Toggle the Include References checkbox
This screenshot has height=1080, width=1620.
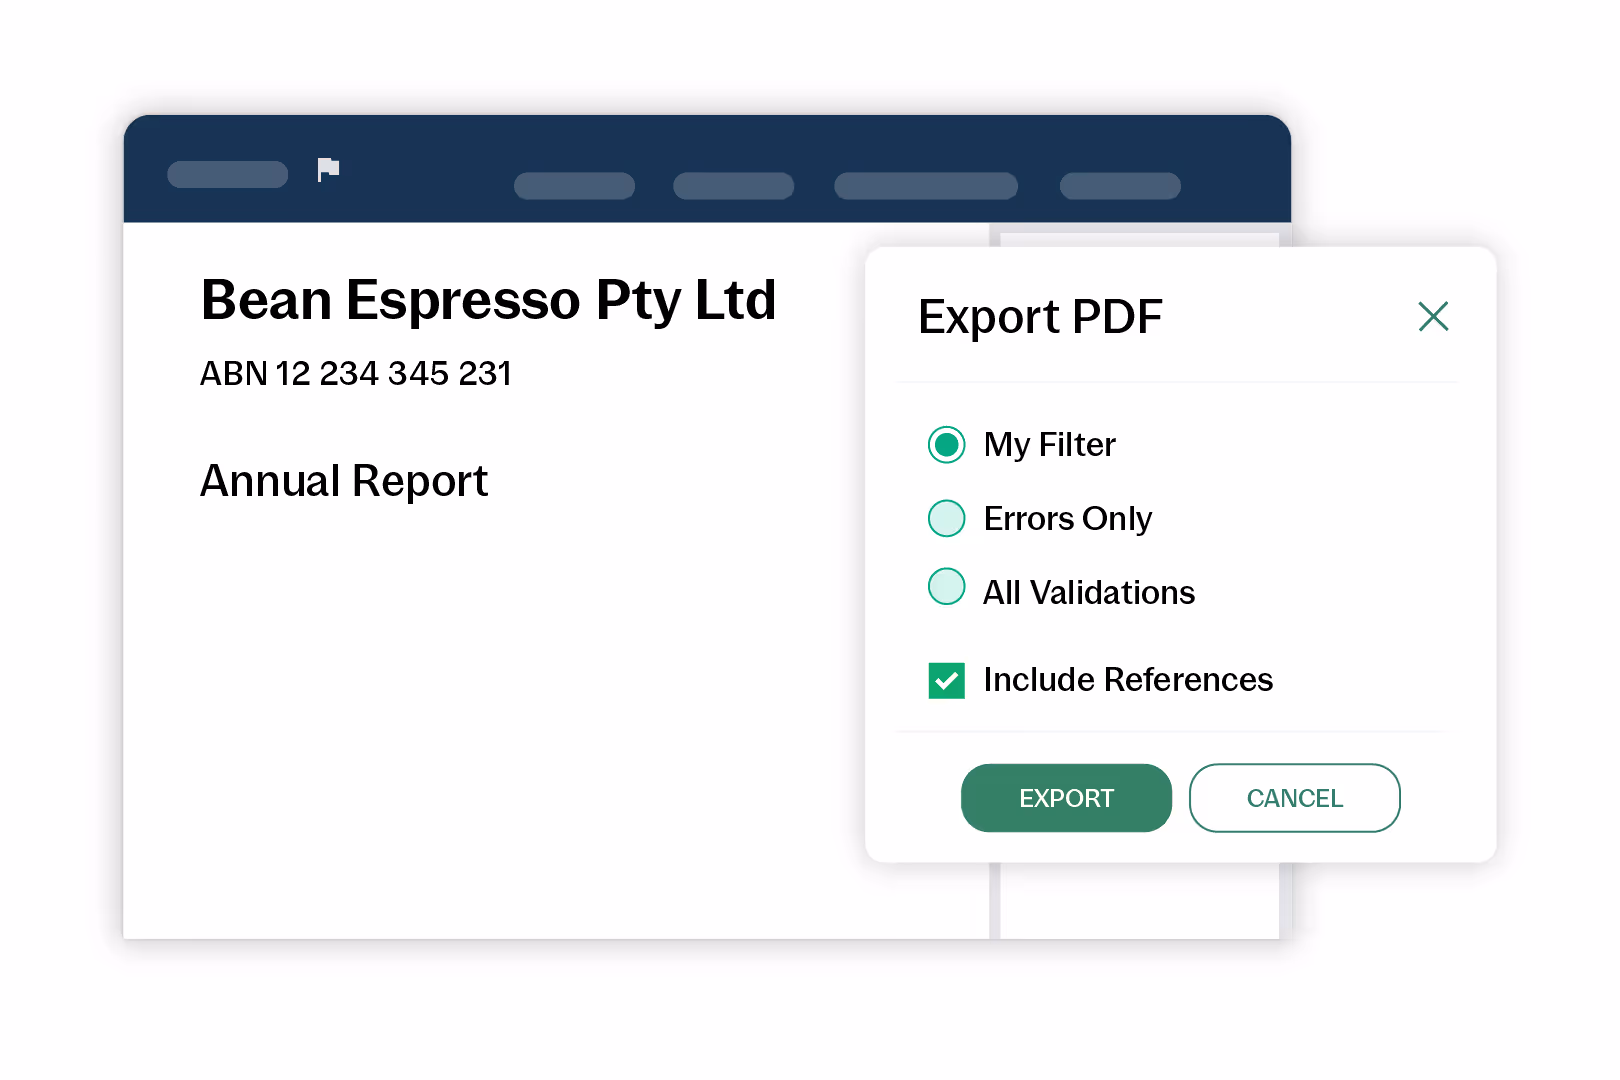(946, 680)
